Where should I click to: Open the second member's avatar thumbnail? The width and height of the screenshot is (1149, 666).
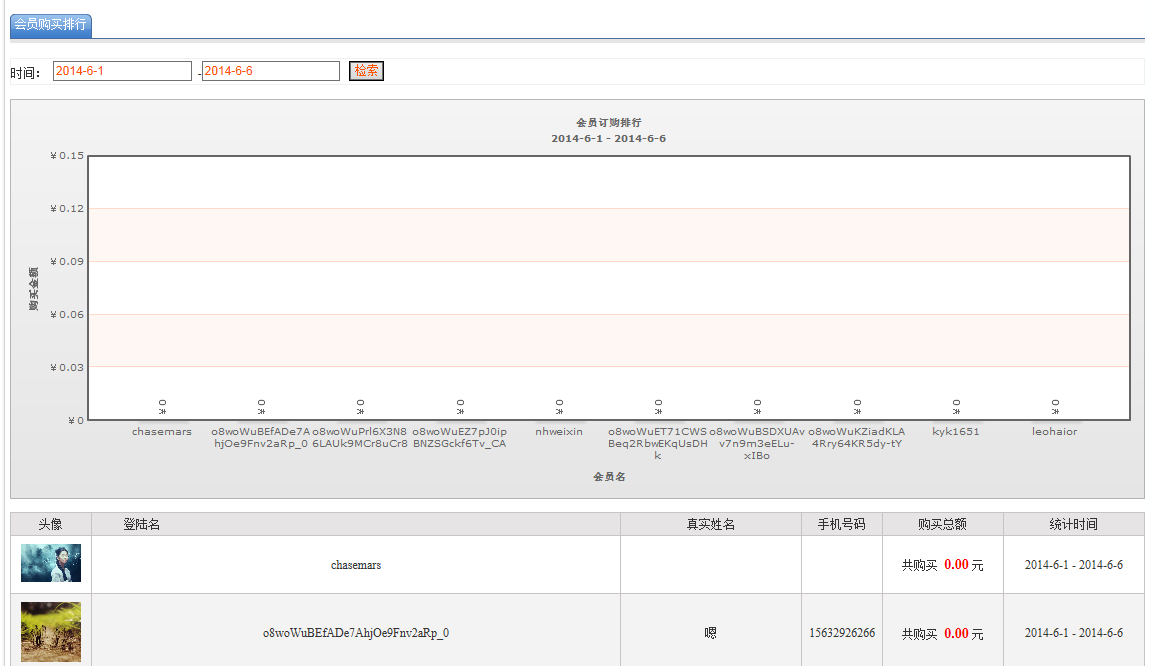51,632
